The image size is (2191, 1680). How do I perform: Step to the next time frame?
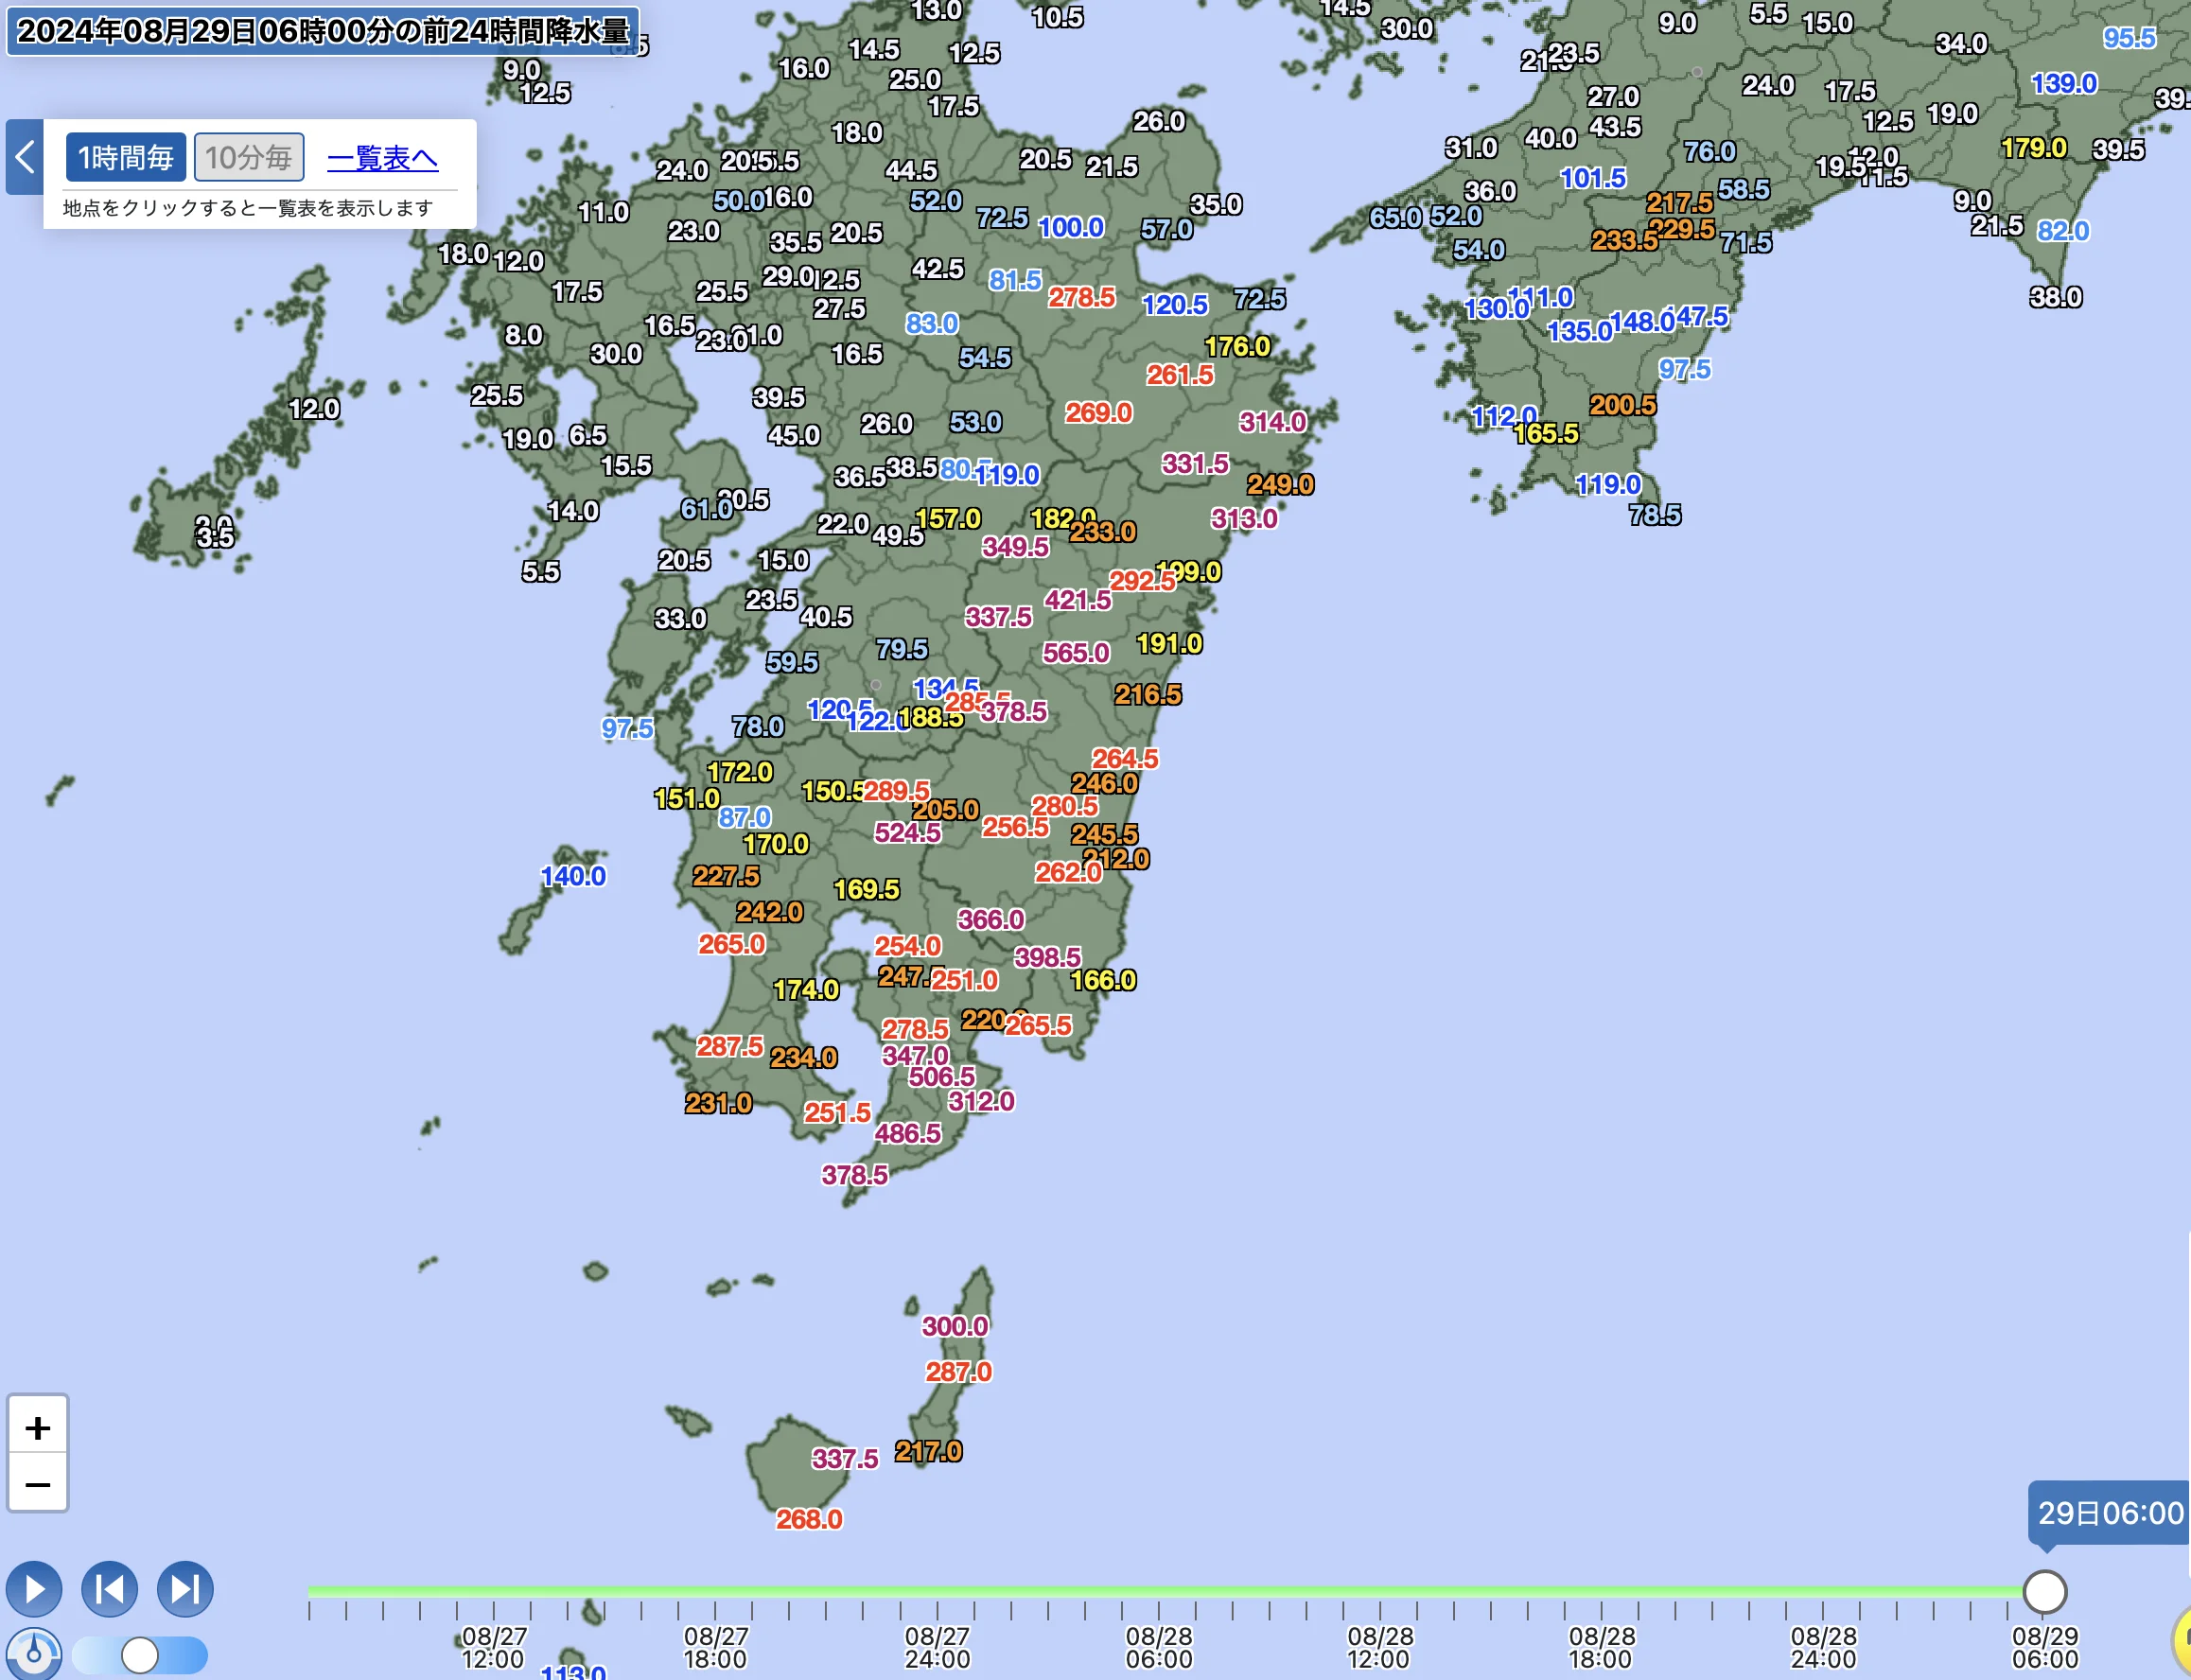(x=185, y=1589)
